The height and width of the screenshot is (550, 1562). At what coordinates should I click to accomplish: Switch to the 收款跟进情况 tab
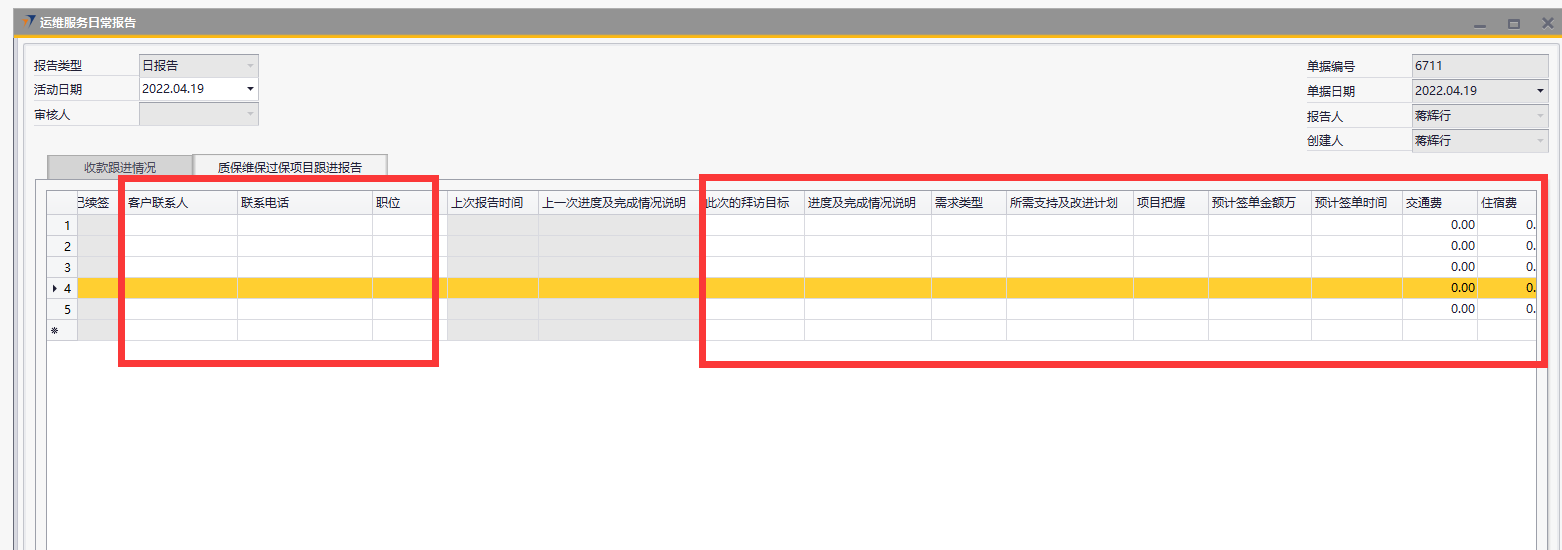120,167
